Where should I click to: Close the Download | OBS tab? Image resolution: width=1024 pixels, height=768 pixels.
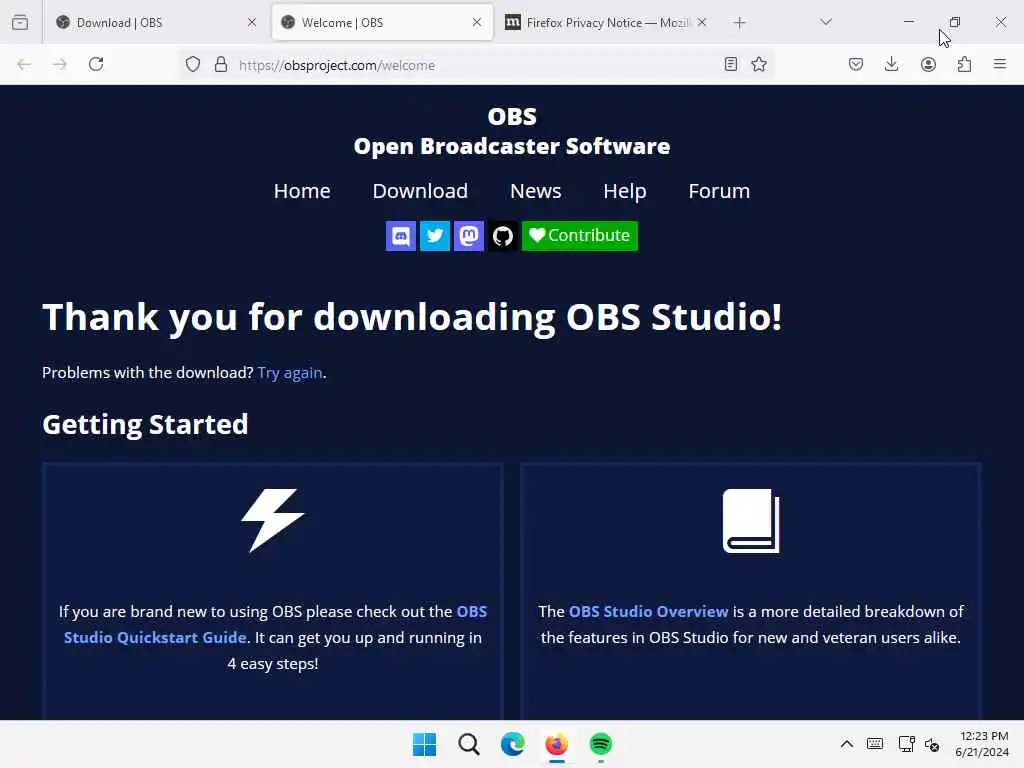coord(252,22)
